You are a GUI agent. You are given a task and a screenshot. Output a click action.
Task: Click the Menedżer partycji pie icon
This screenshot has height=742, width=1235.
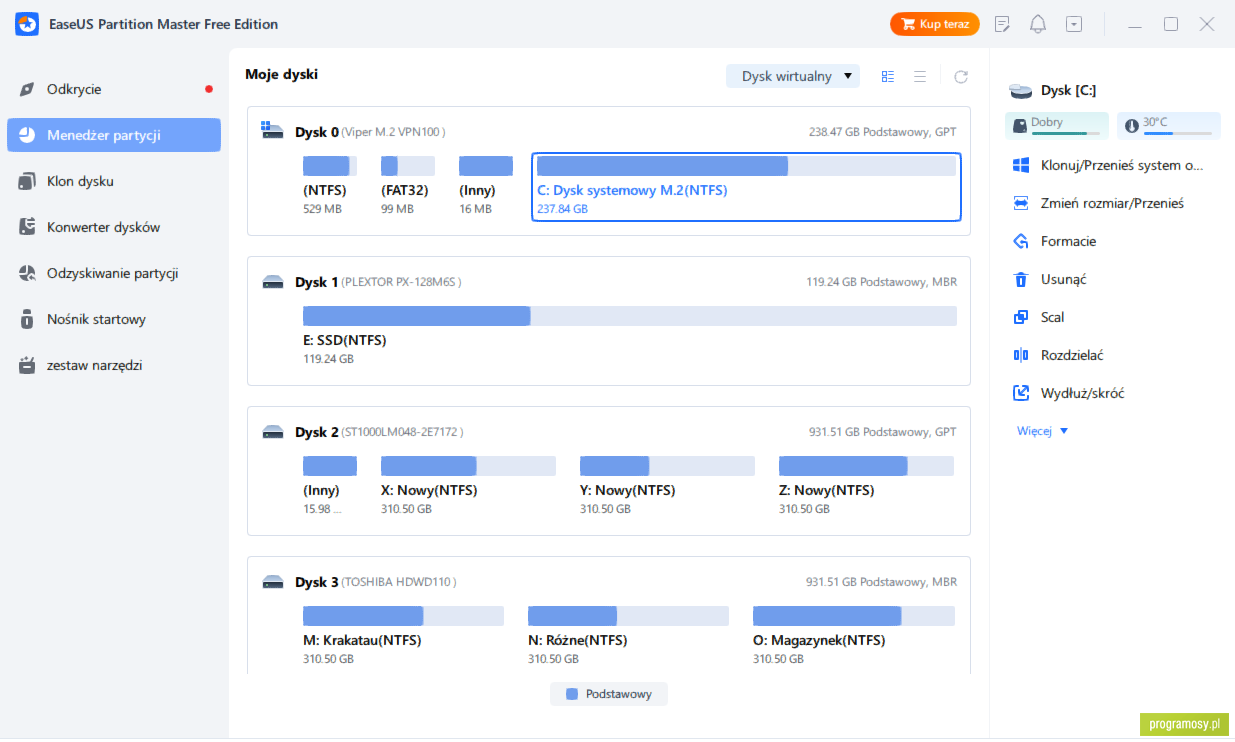(28, 135)
